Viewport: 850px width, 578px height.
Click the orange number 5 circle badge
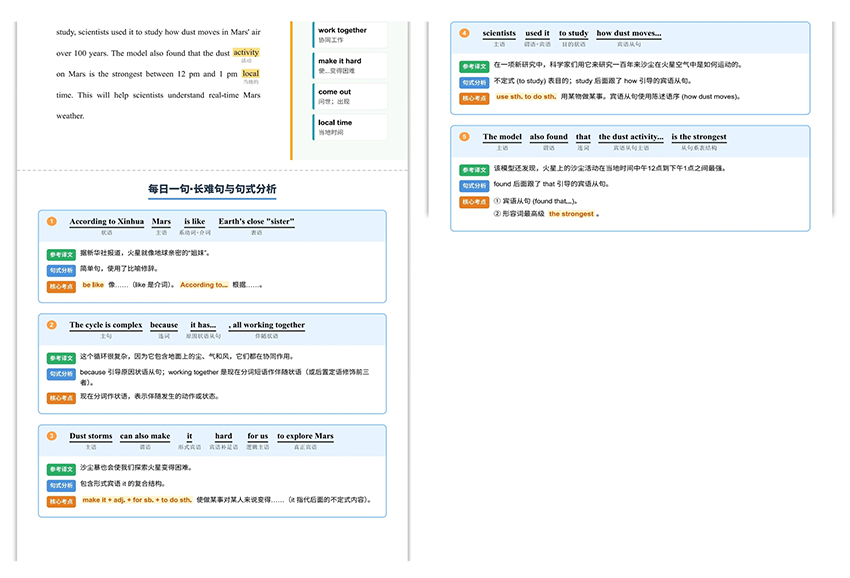[464, 136]
